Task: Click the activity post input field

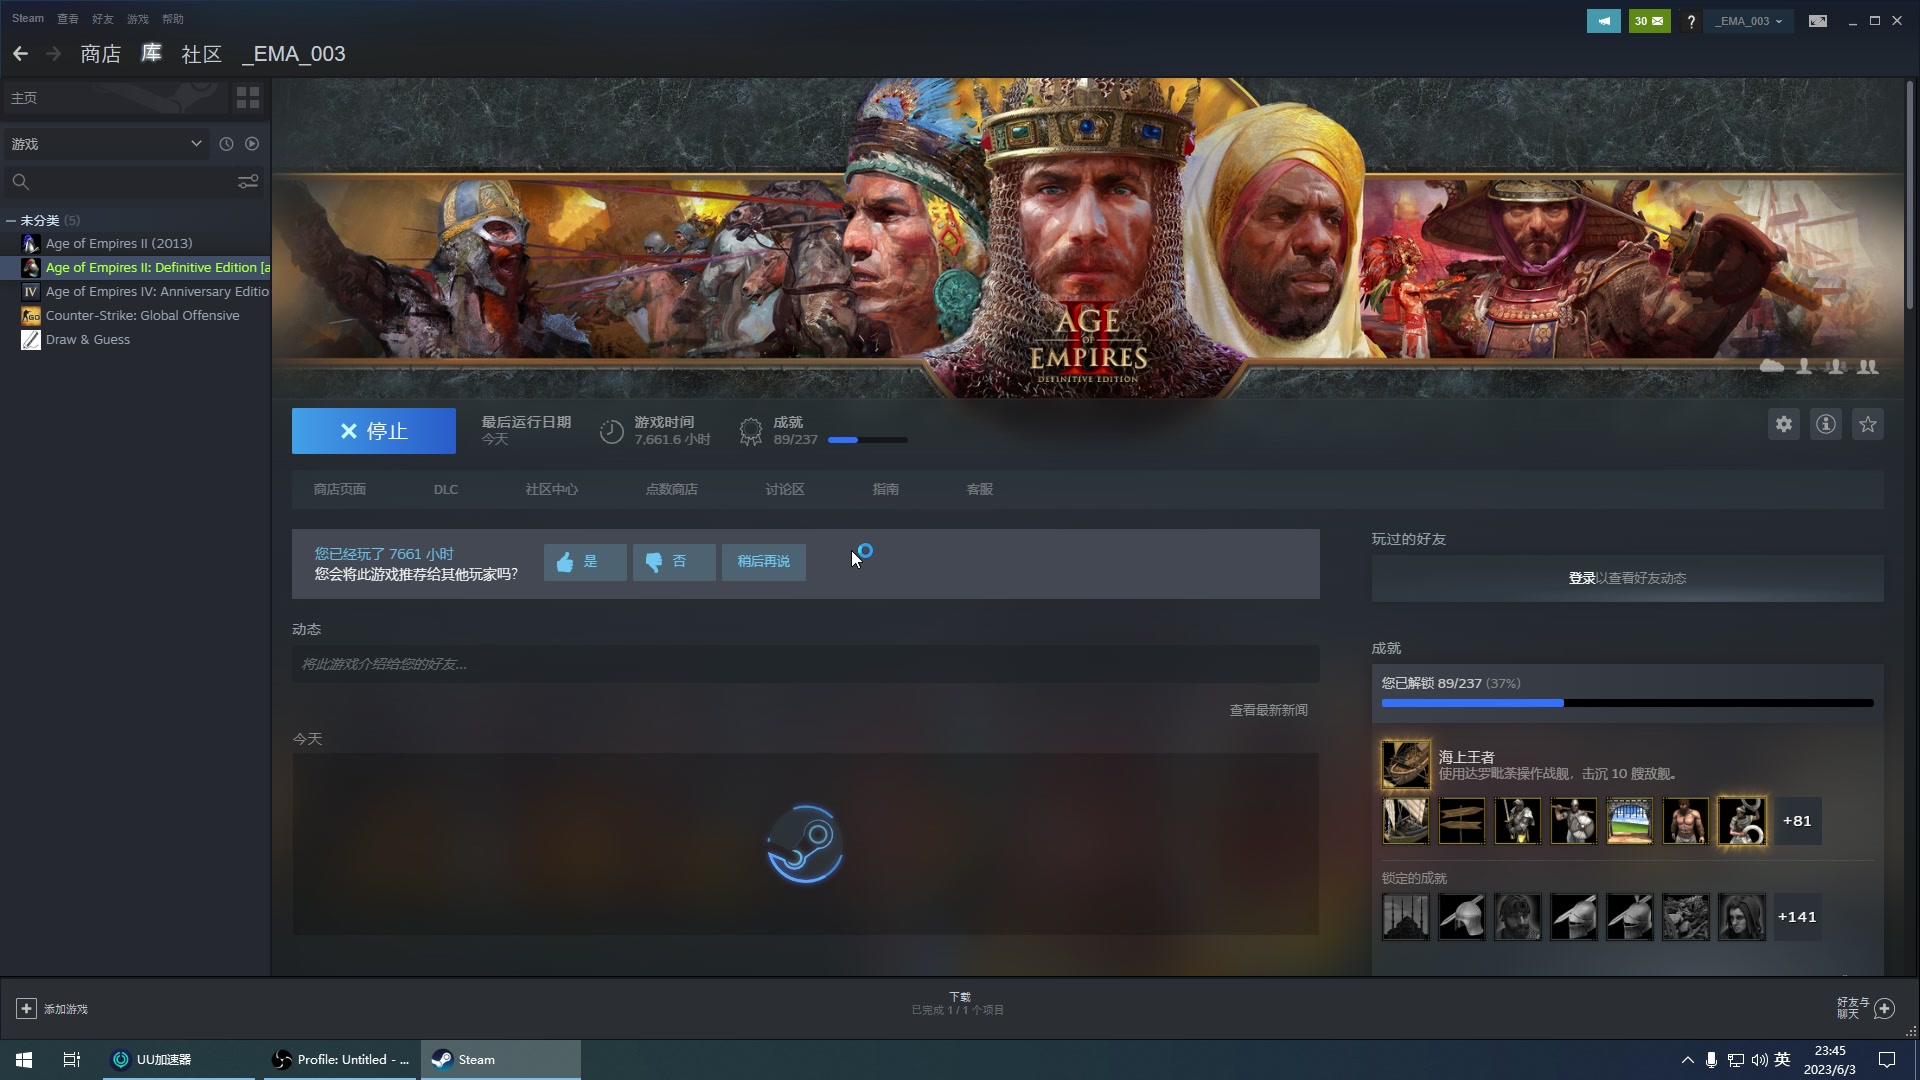Action: tap(806, 664)
